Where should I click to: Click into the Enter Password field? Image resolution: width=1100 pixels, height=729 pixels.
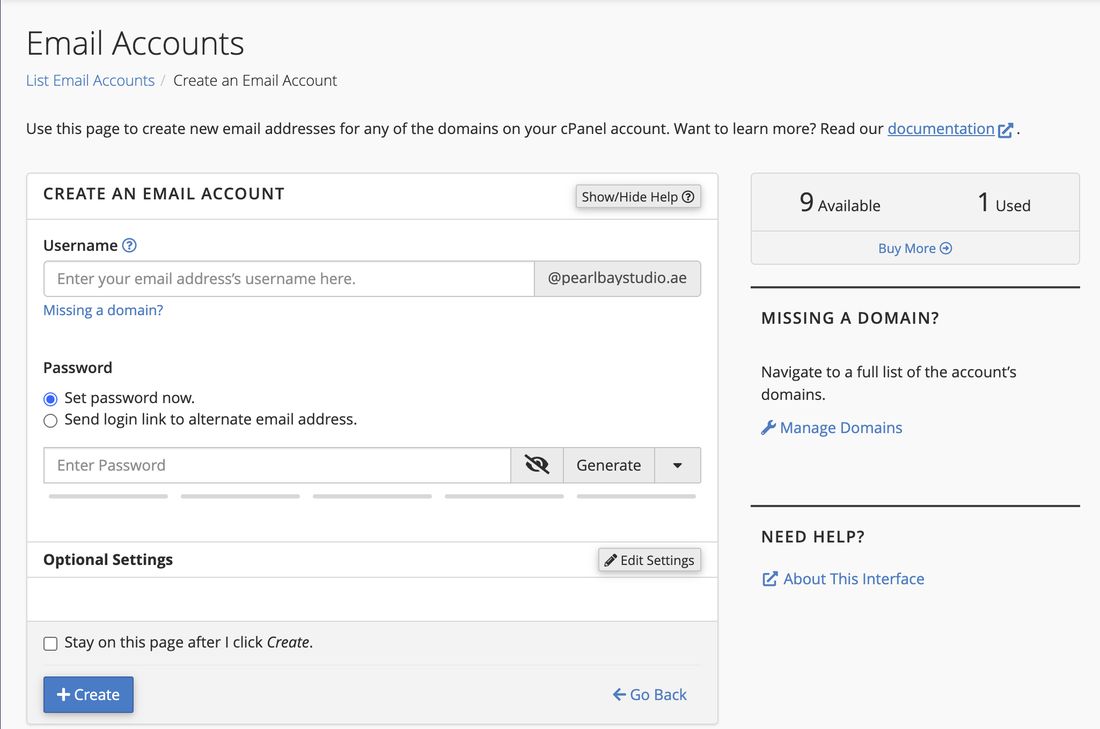pos(277,465)
